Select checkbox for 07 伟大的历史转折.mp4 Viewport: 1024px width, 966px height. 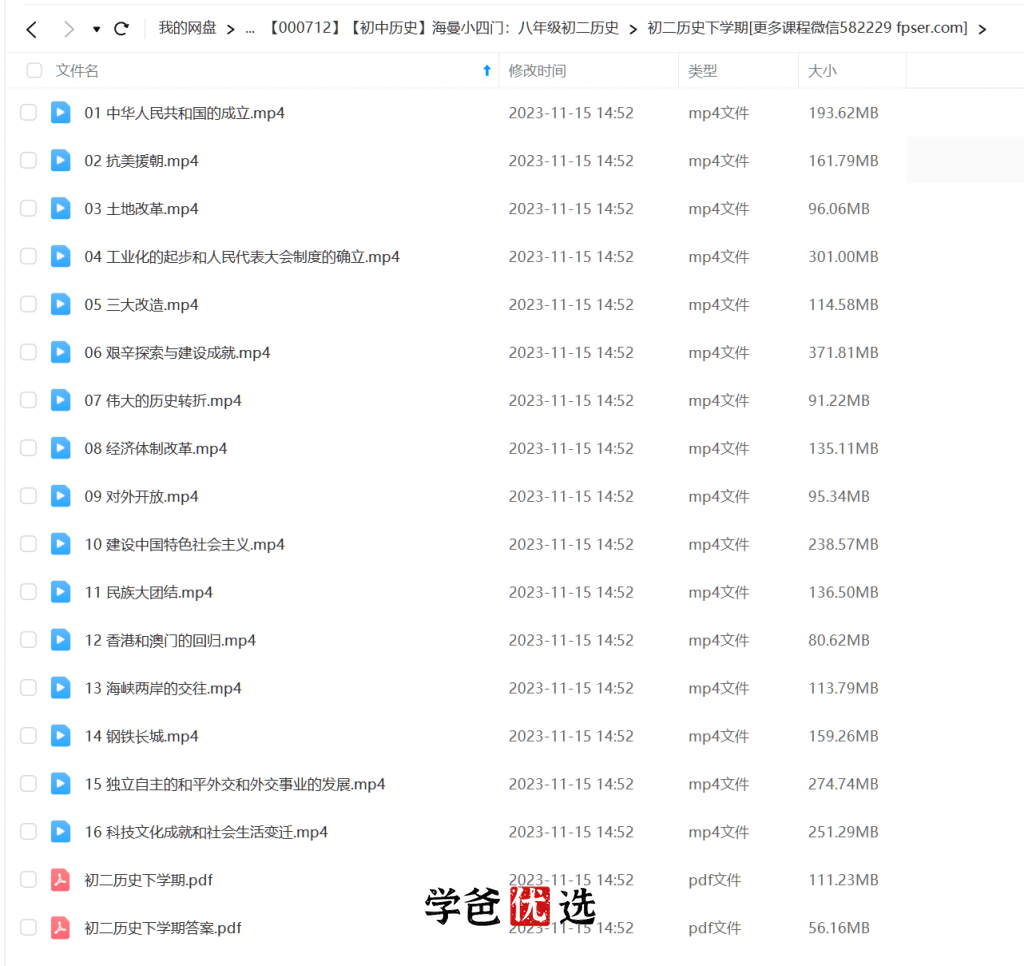pyautogui.click(x=28, y=400)
